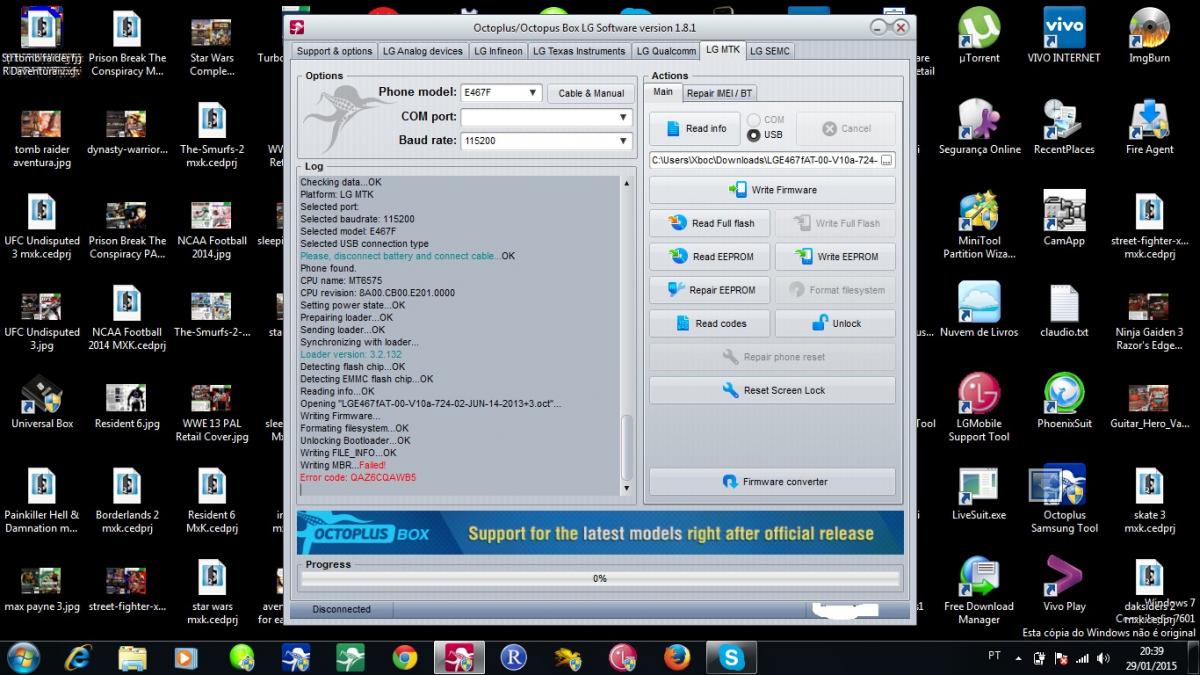
Task: Switch to LG Texas Instruments tab
Action: pyautogui.click(x=579, y=51)
